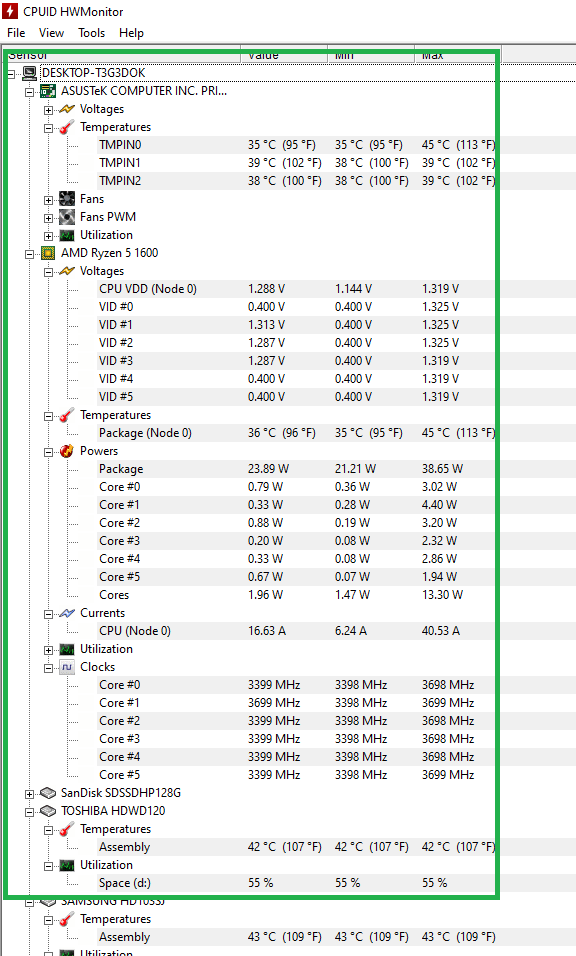Collapse the TOSHIBA HDWD120 node
This screenshot has height=956, width=576.
29,812
